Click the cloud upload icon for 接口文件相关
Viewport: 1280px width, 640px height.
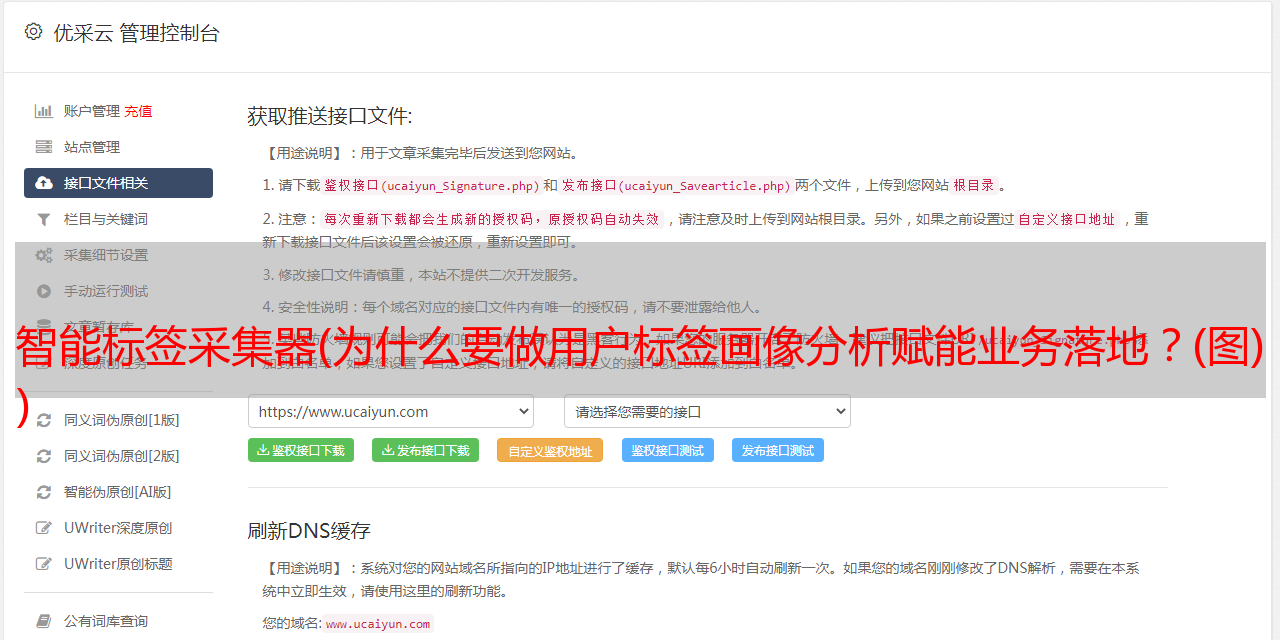[44, 183]
